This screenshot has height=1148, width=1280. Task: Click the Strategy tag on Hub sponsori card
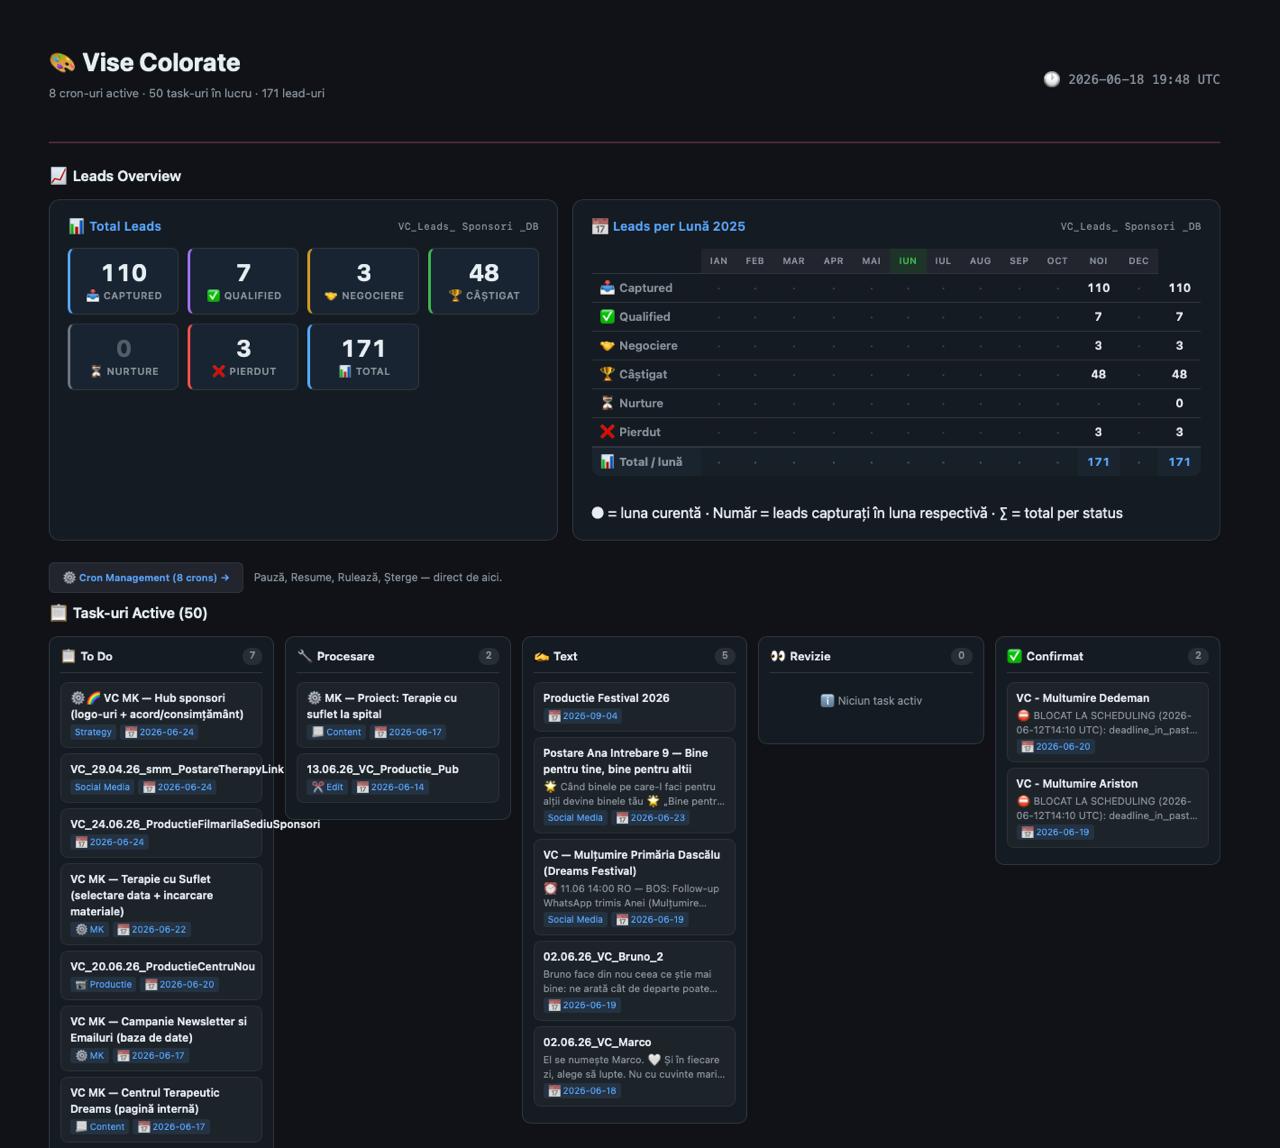[x=93, y=732]
